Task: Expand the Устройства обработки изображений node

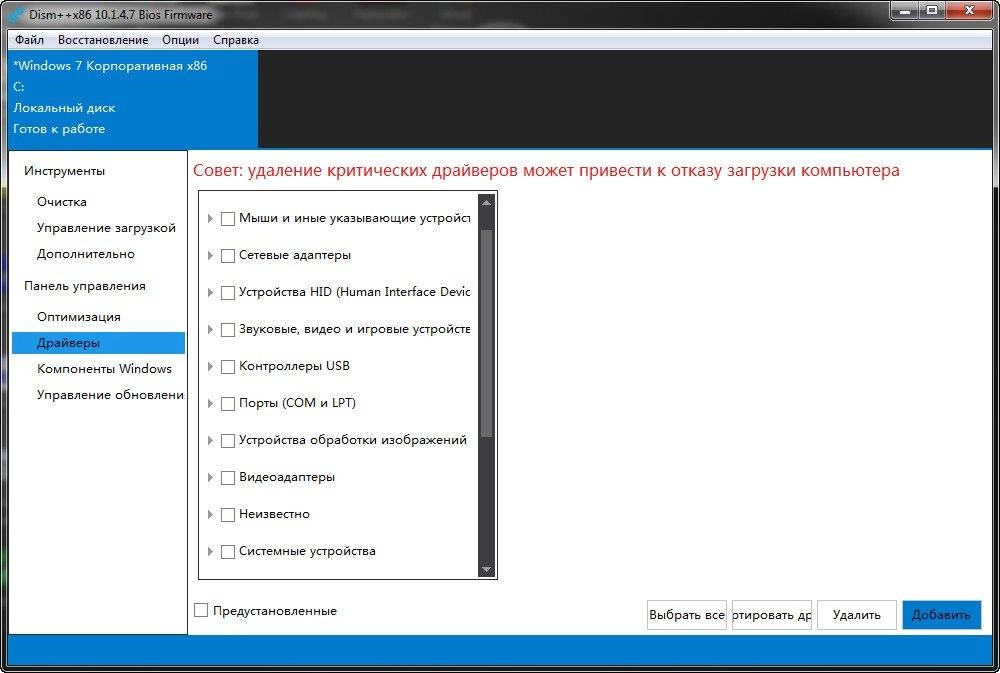Action: [x=210, y=441]
